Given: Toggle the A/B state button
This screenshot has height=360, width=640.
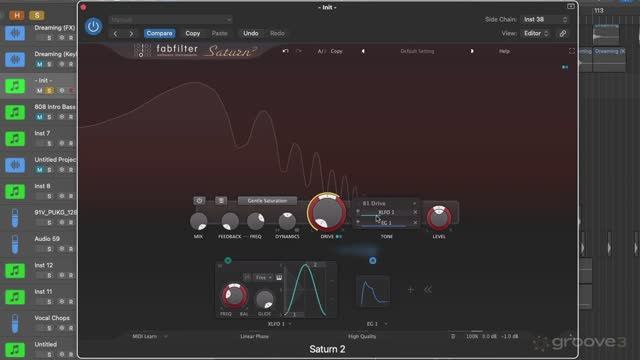Looking at the screenshot, I should coord(321,51).
